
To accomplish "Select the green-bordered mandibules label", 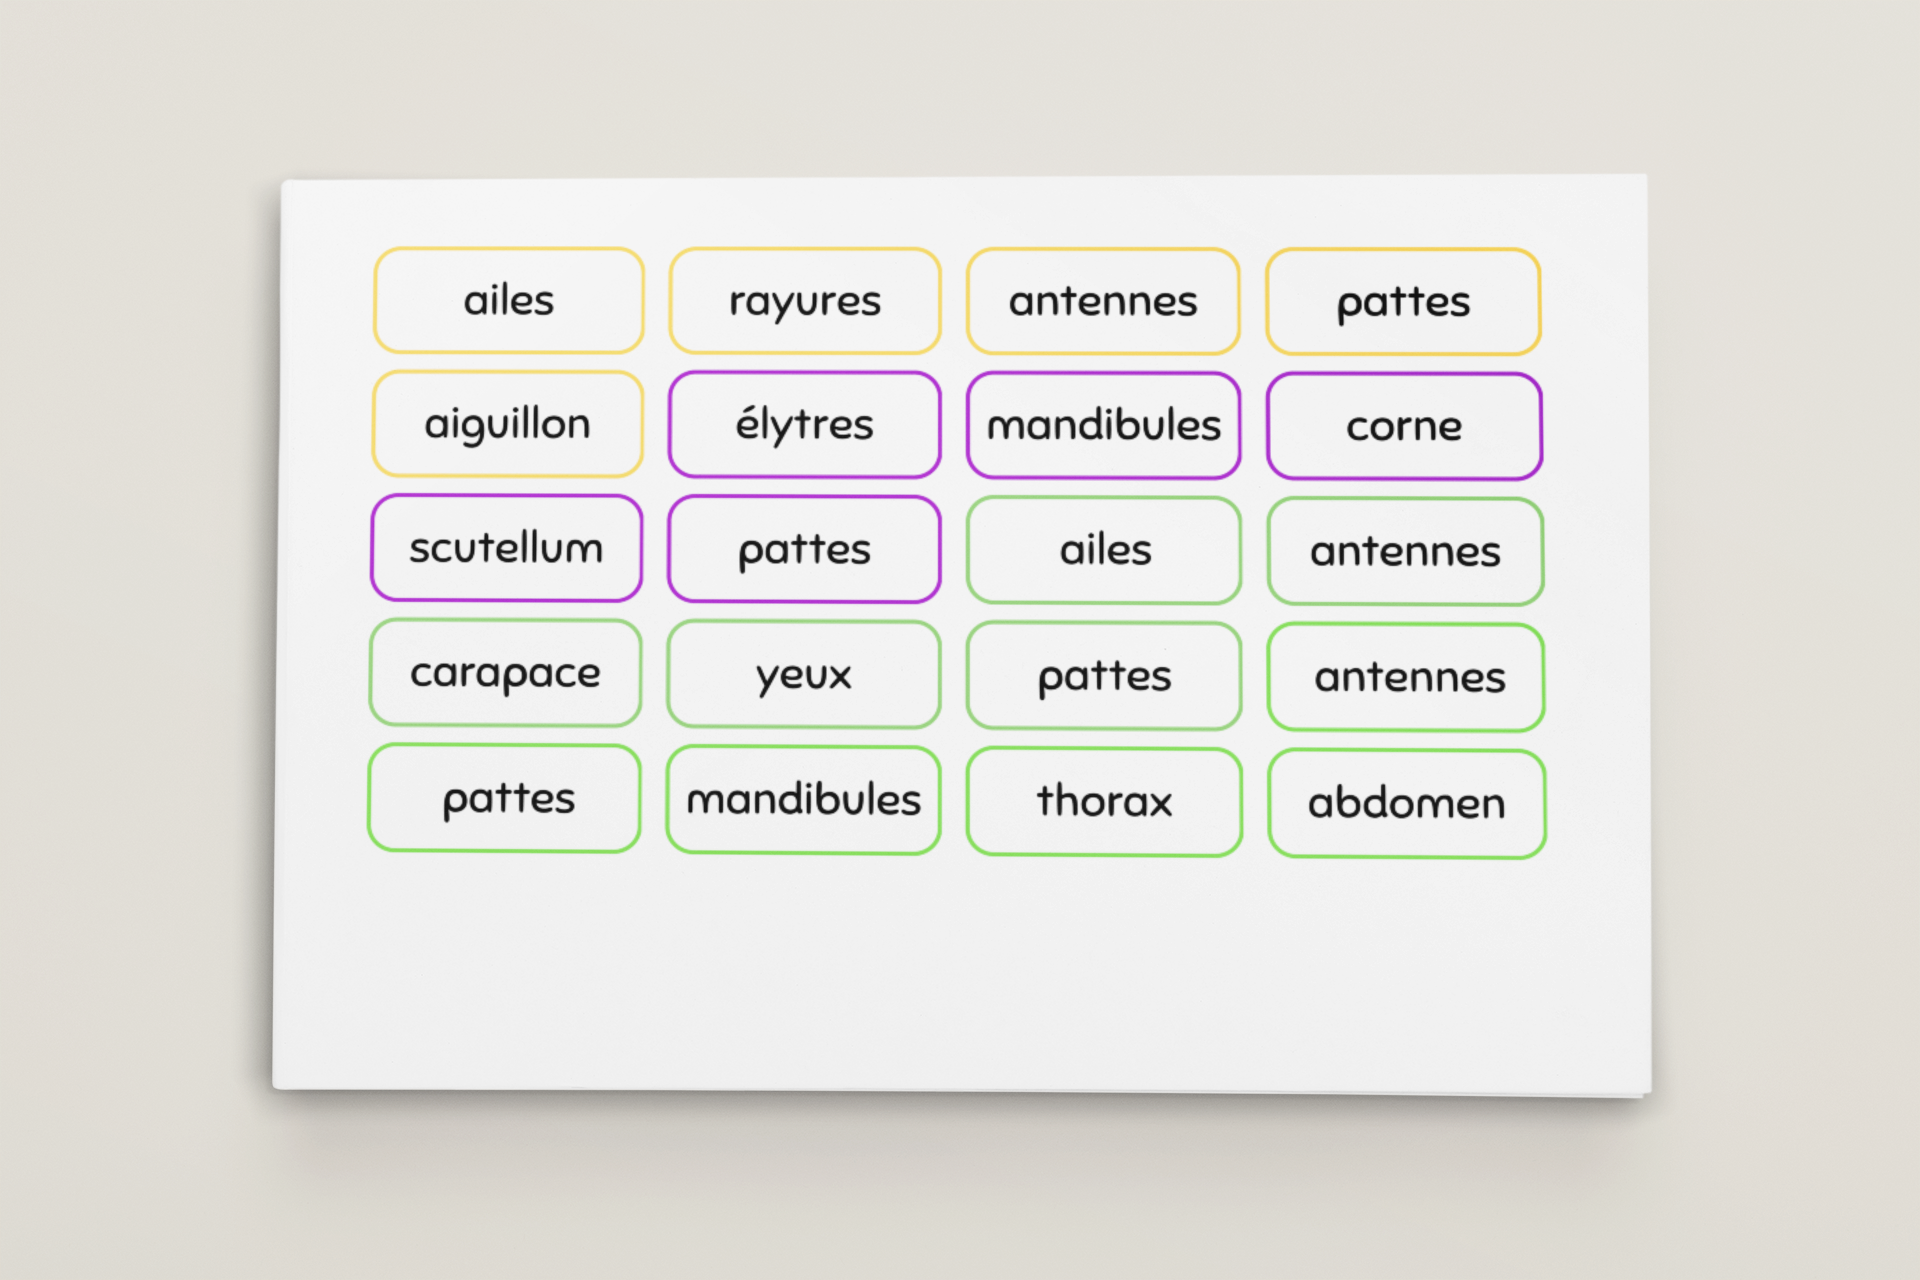I will (x=803, y=800).
